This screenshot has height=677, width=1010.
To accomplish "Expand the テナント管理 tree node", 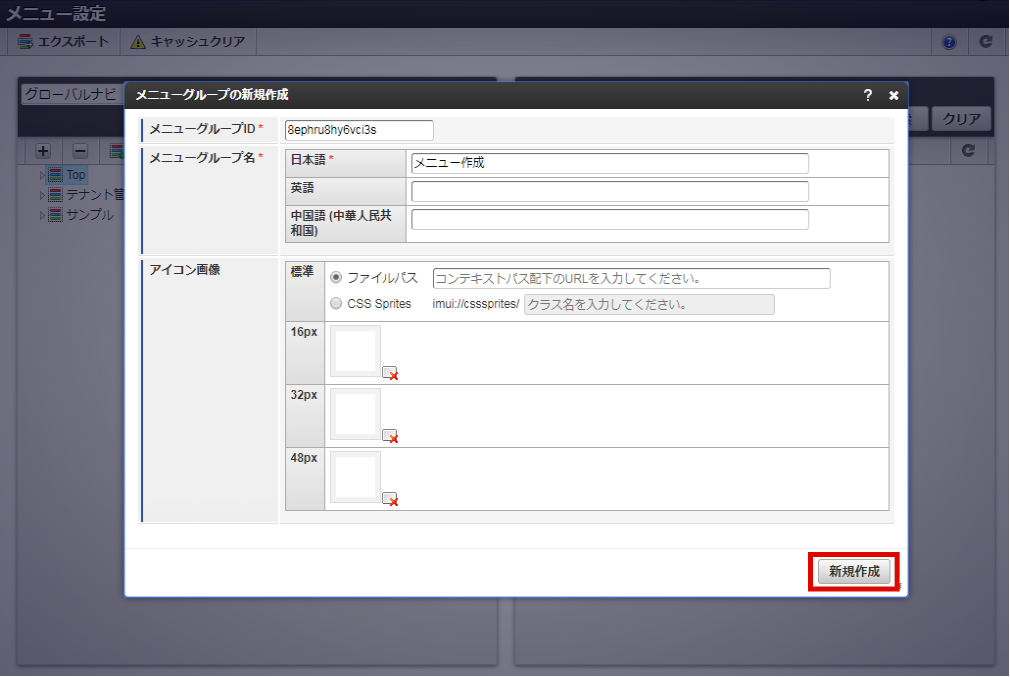I will point(44,194).
